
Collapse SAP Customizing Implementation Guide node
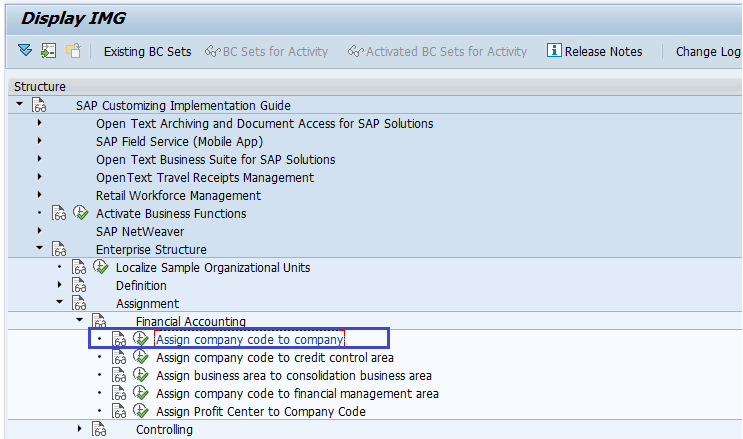(19, 104)
